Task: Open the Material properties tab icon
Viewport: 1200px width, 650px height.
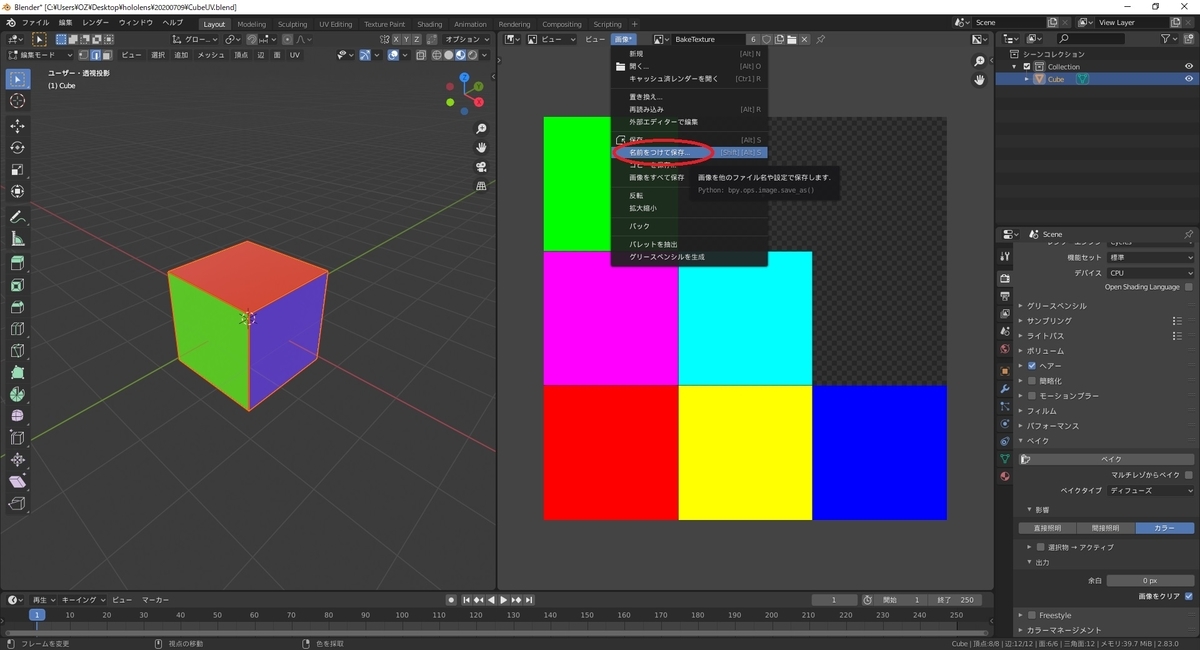Action: tap(1005, 477)
